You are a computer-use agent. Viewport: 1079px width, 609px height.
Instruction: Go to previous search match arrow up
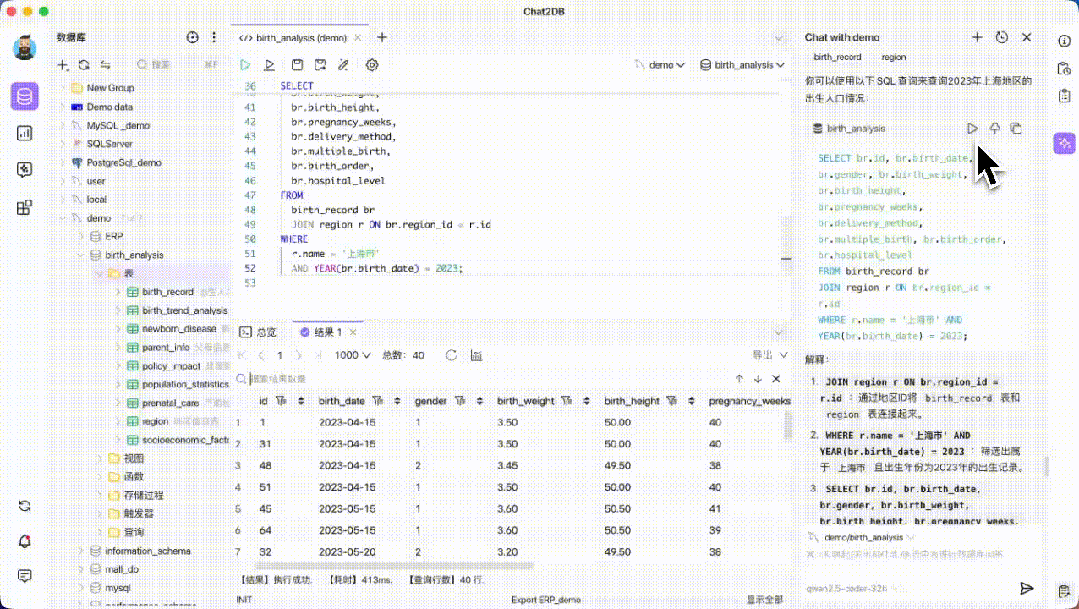tap(739, 378)
